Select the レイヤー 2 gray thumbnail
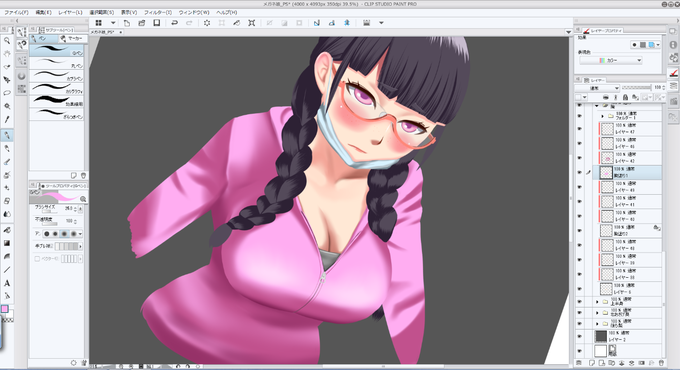Screen dimensions: 680x370 pyautogui.click(x=601, y=336)
